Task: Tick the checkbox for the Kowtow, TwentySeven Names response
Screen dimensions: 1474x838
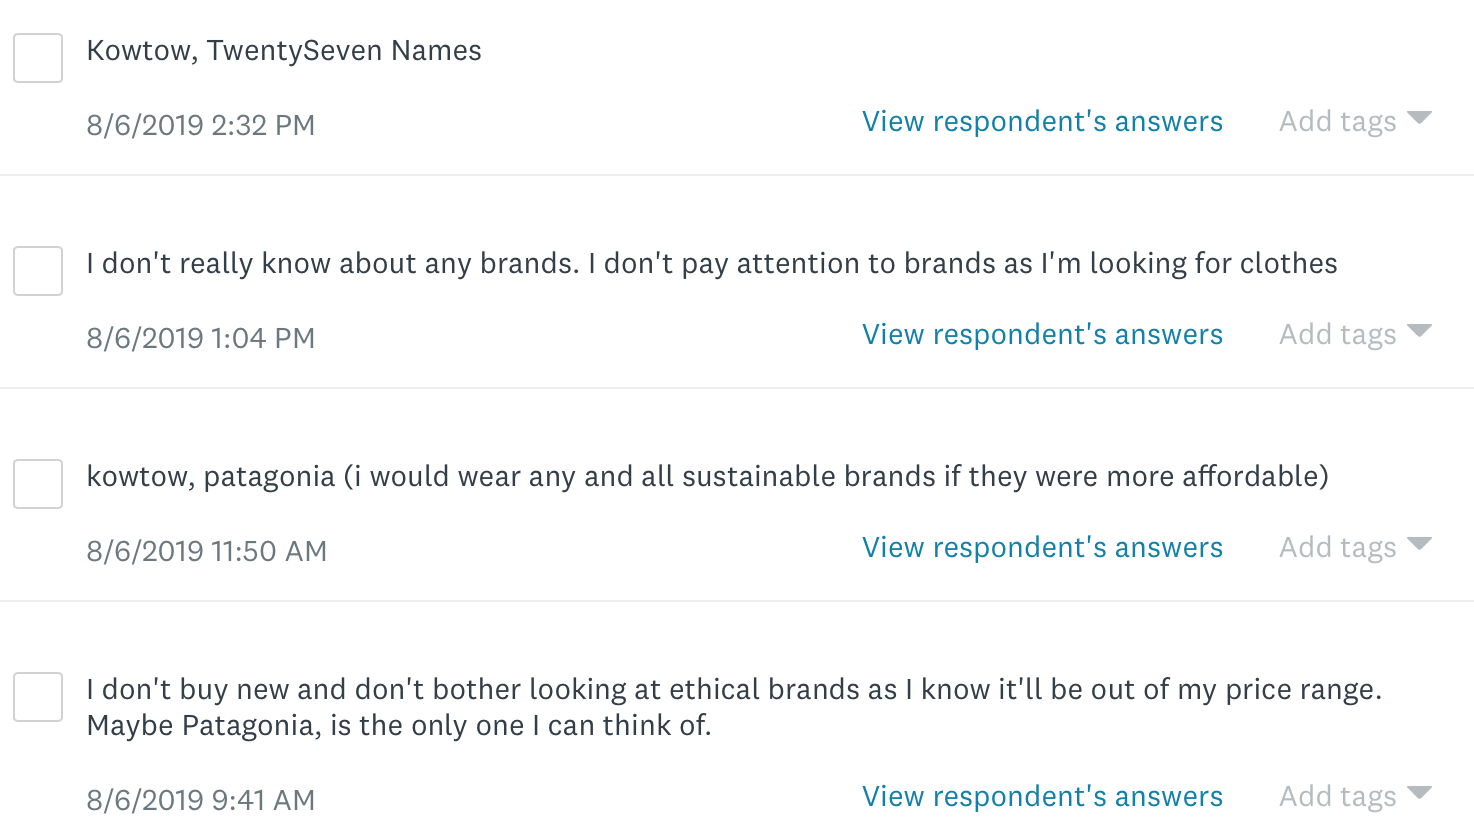Action: (38, 58)
